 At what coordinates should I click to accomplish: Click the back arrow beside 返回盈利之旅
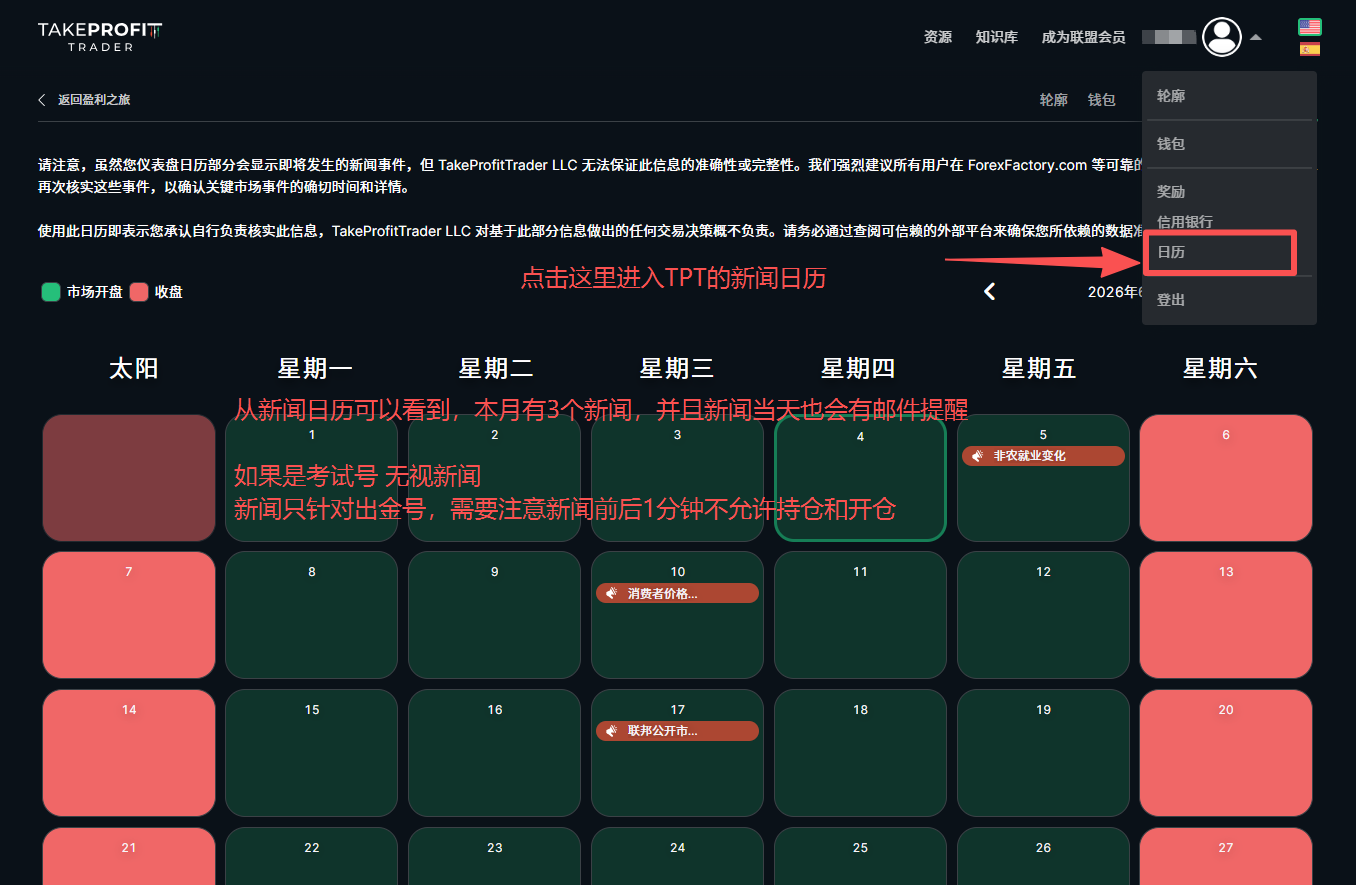(42, 100)
